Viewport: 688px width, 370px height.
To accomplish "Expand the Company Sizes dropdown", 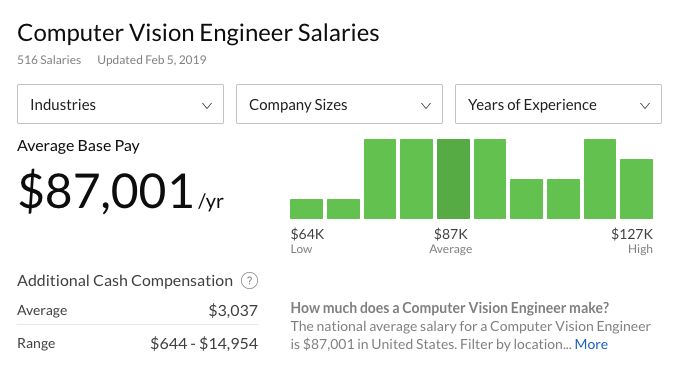I will (x=339, y=104).
